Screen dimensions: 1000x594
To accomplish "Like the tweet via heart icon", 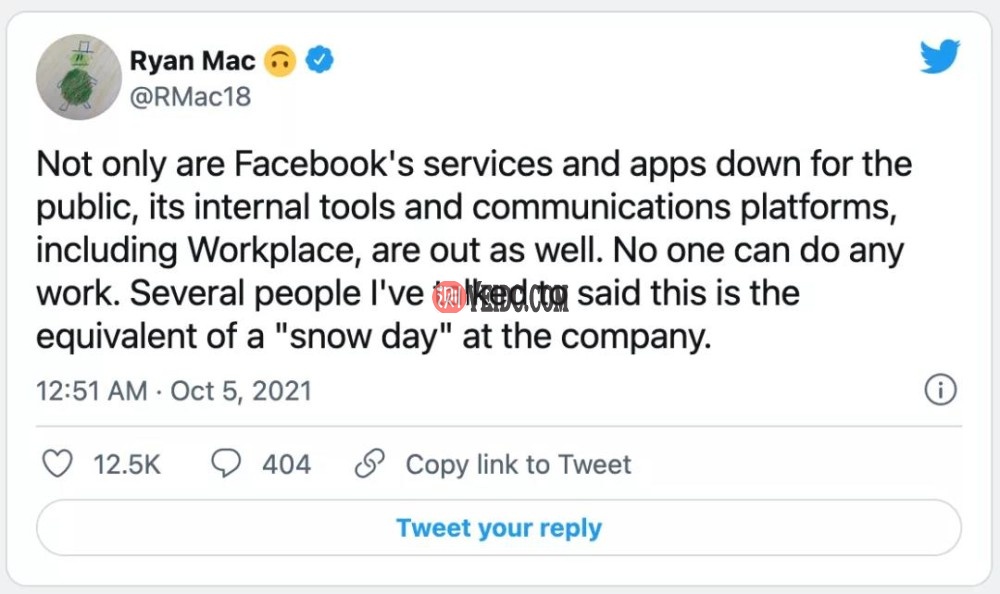I will (57, 463).
